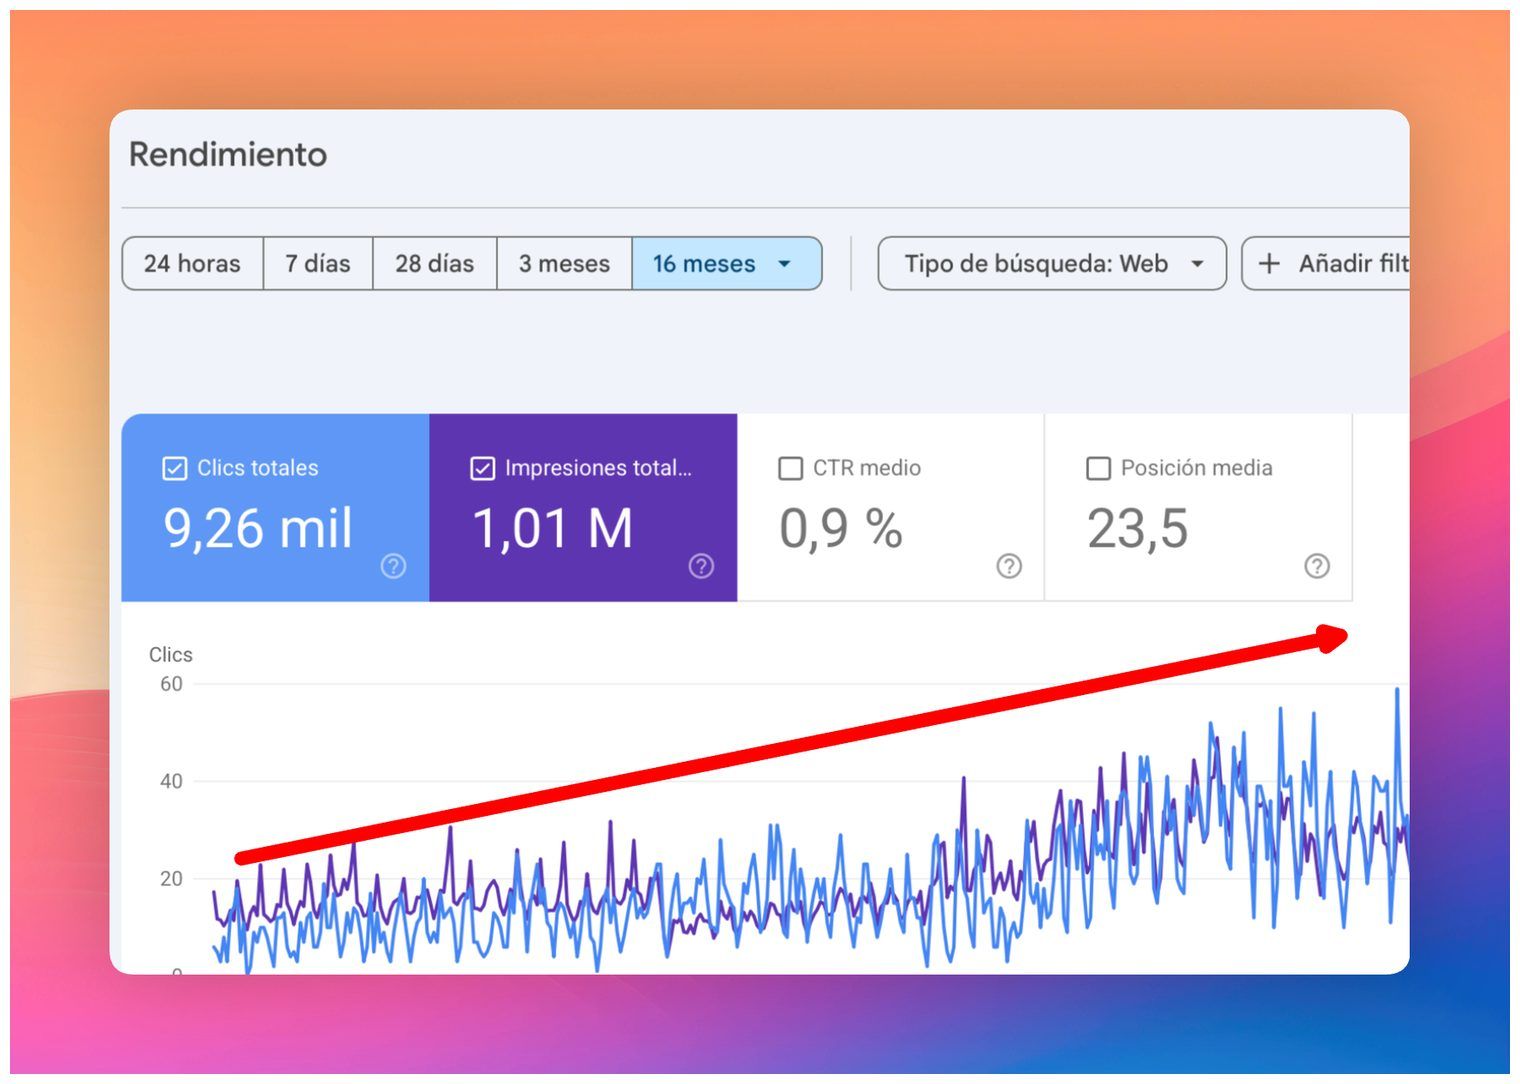Enable the Posición media checkbox
The image size is (1520, 1084).
(x=1098, y=468)
